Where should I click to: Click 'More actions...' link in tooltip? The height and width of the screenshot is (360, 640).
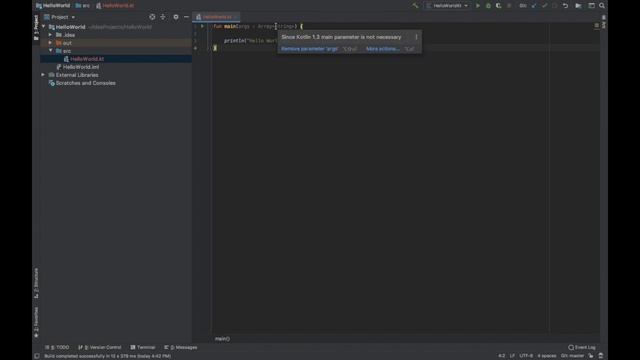[x=382, y=49]
